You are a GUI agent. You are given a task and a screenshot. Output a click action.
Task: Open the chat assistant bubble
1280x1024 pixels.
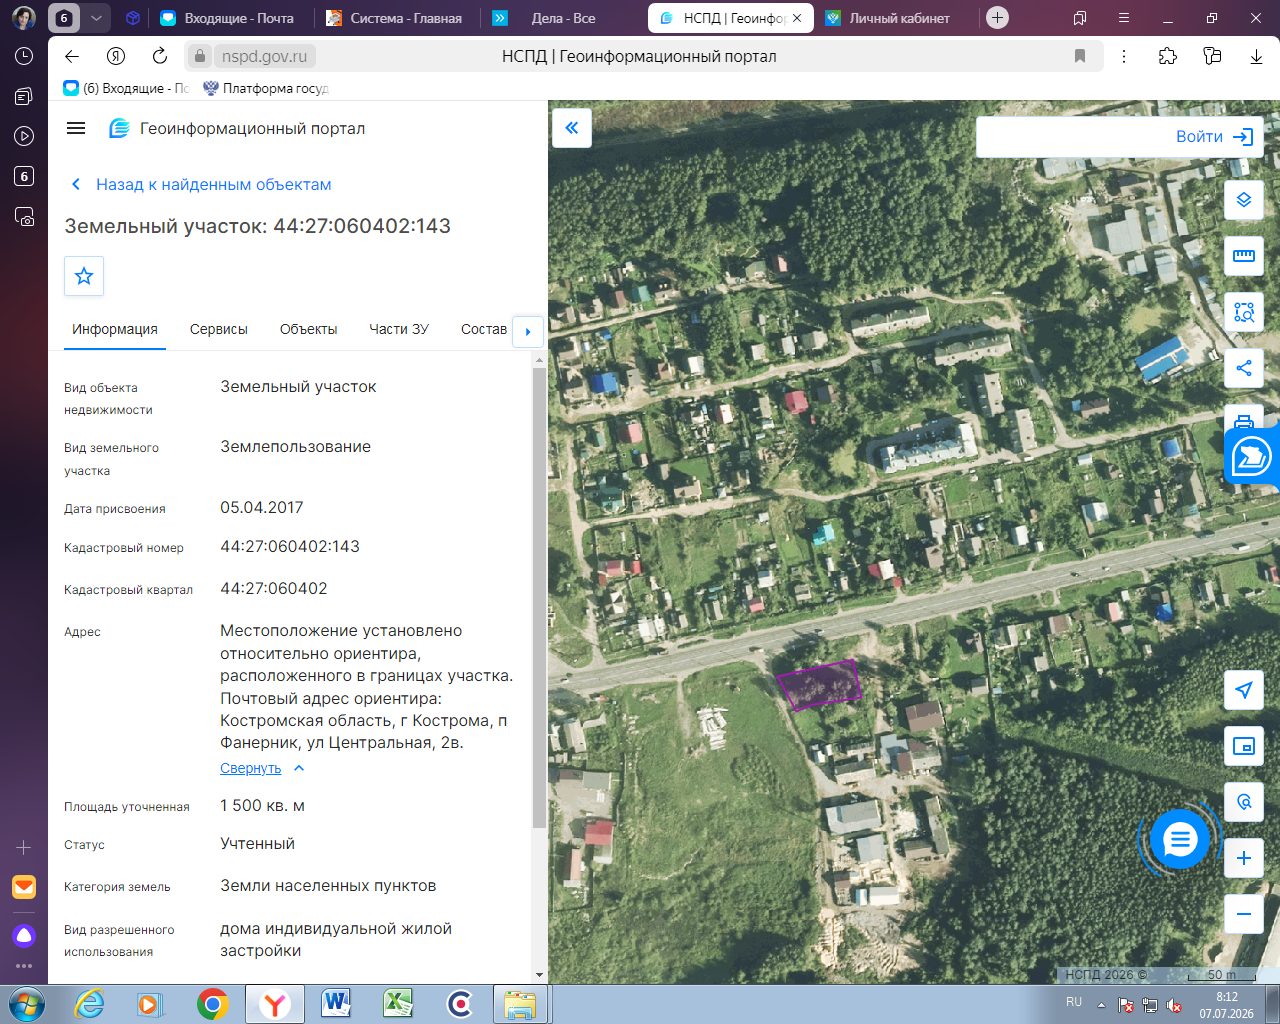pos(1180,839)
